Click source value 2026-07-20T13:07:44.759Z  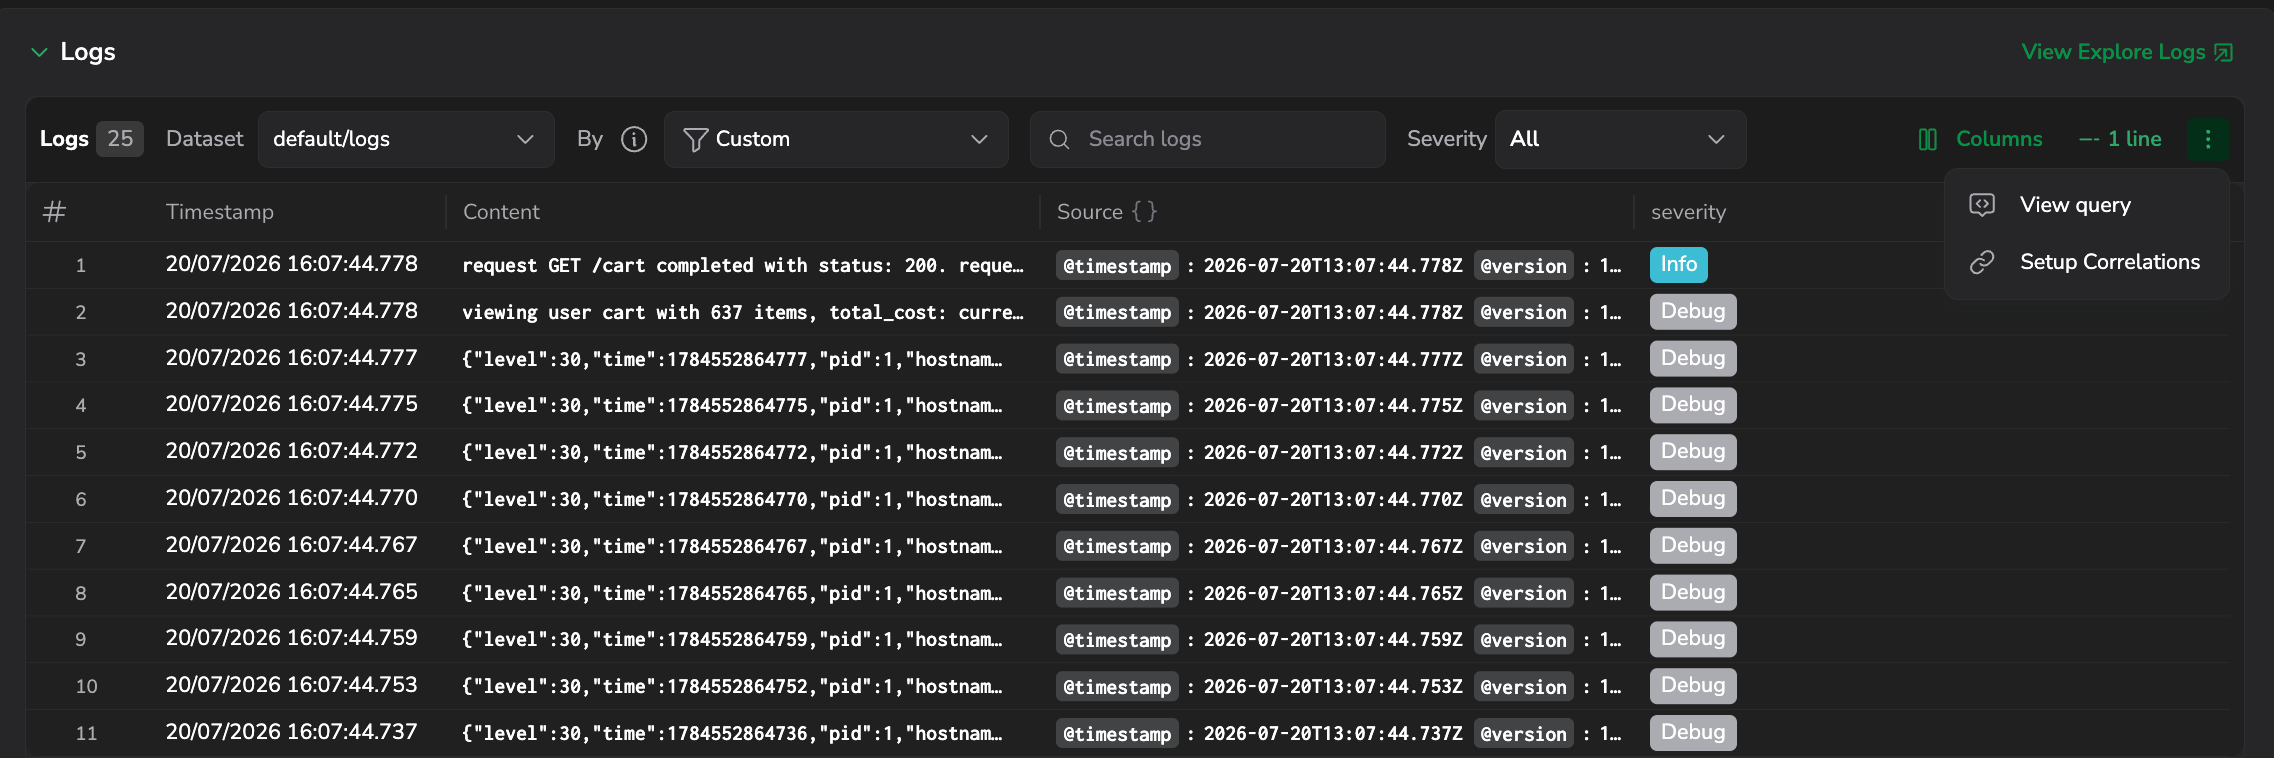1333,640
